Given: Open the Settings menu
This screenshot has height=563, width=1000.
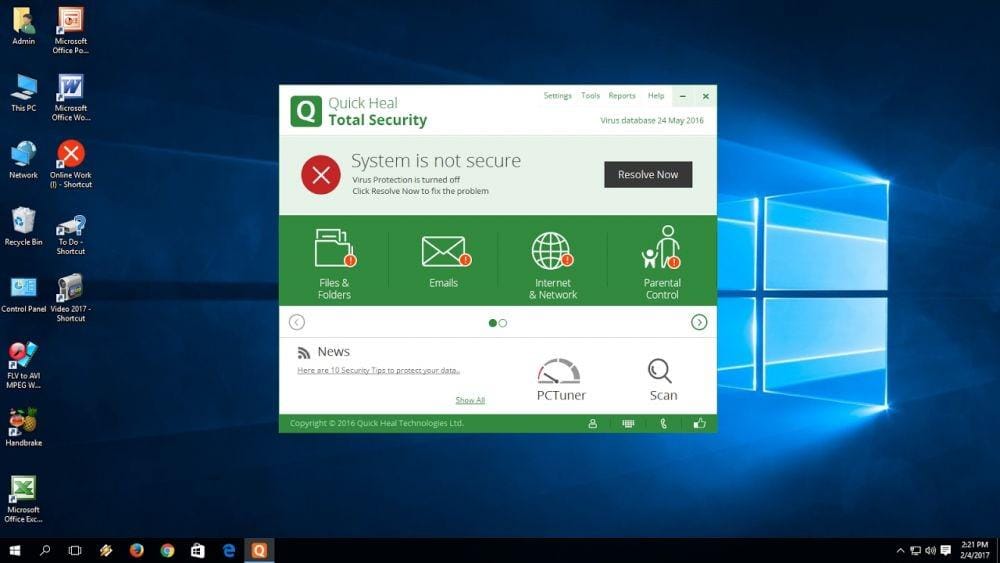Looking at the screenshot, I should 557,96.
